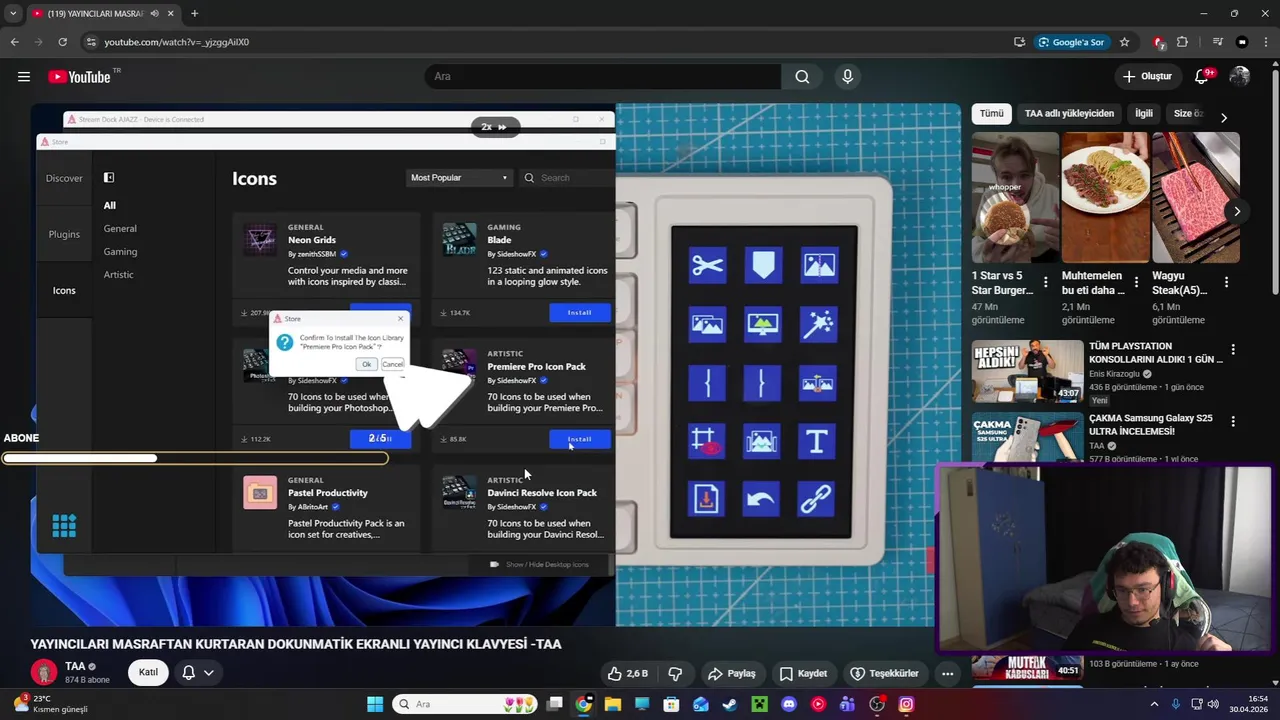Reload the current page
Screen dimensions: 1280x720
[63, 42]
